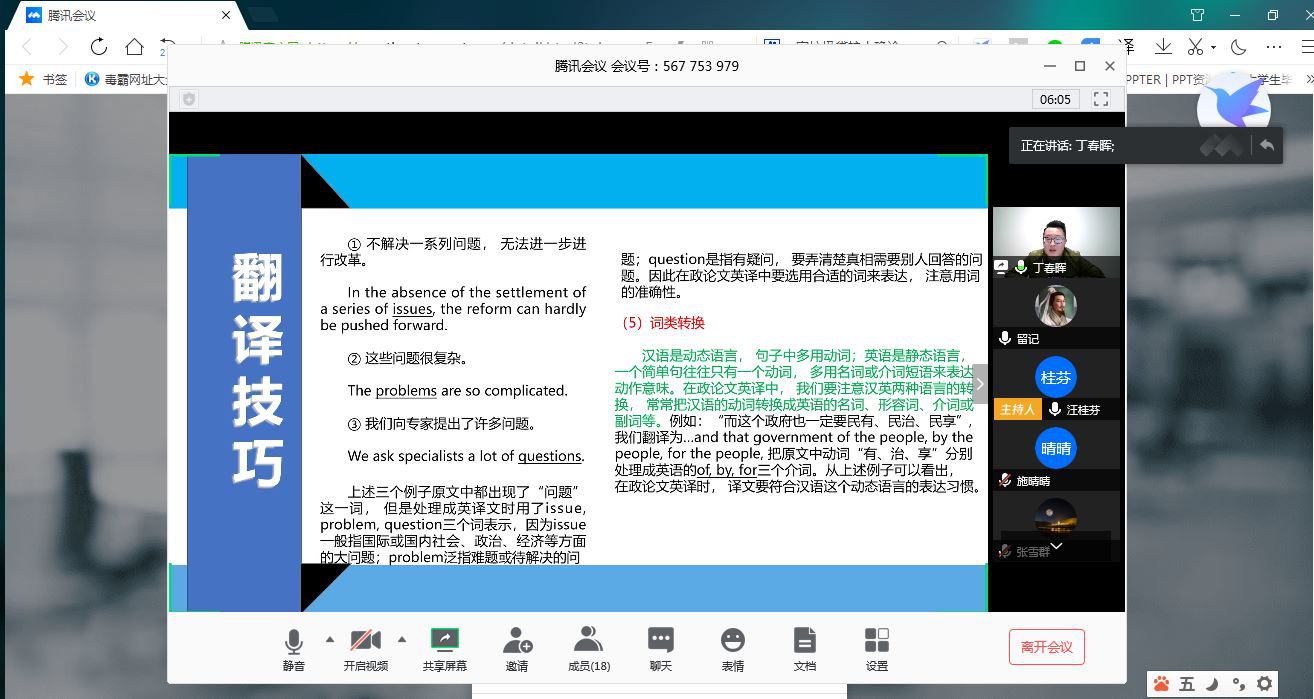Mute the microphone in meeting toolbar
1314x699 pixels.
pyautogui.click(x=293, y=648)
